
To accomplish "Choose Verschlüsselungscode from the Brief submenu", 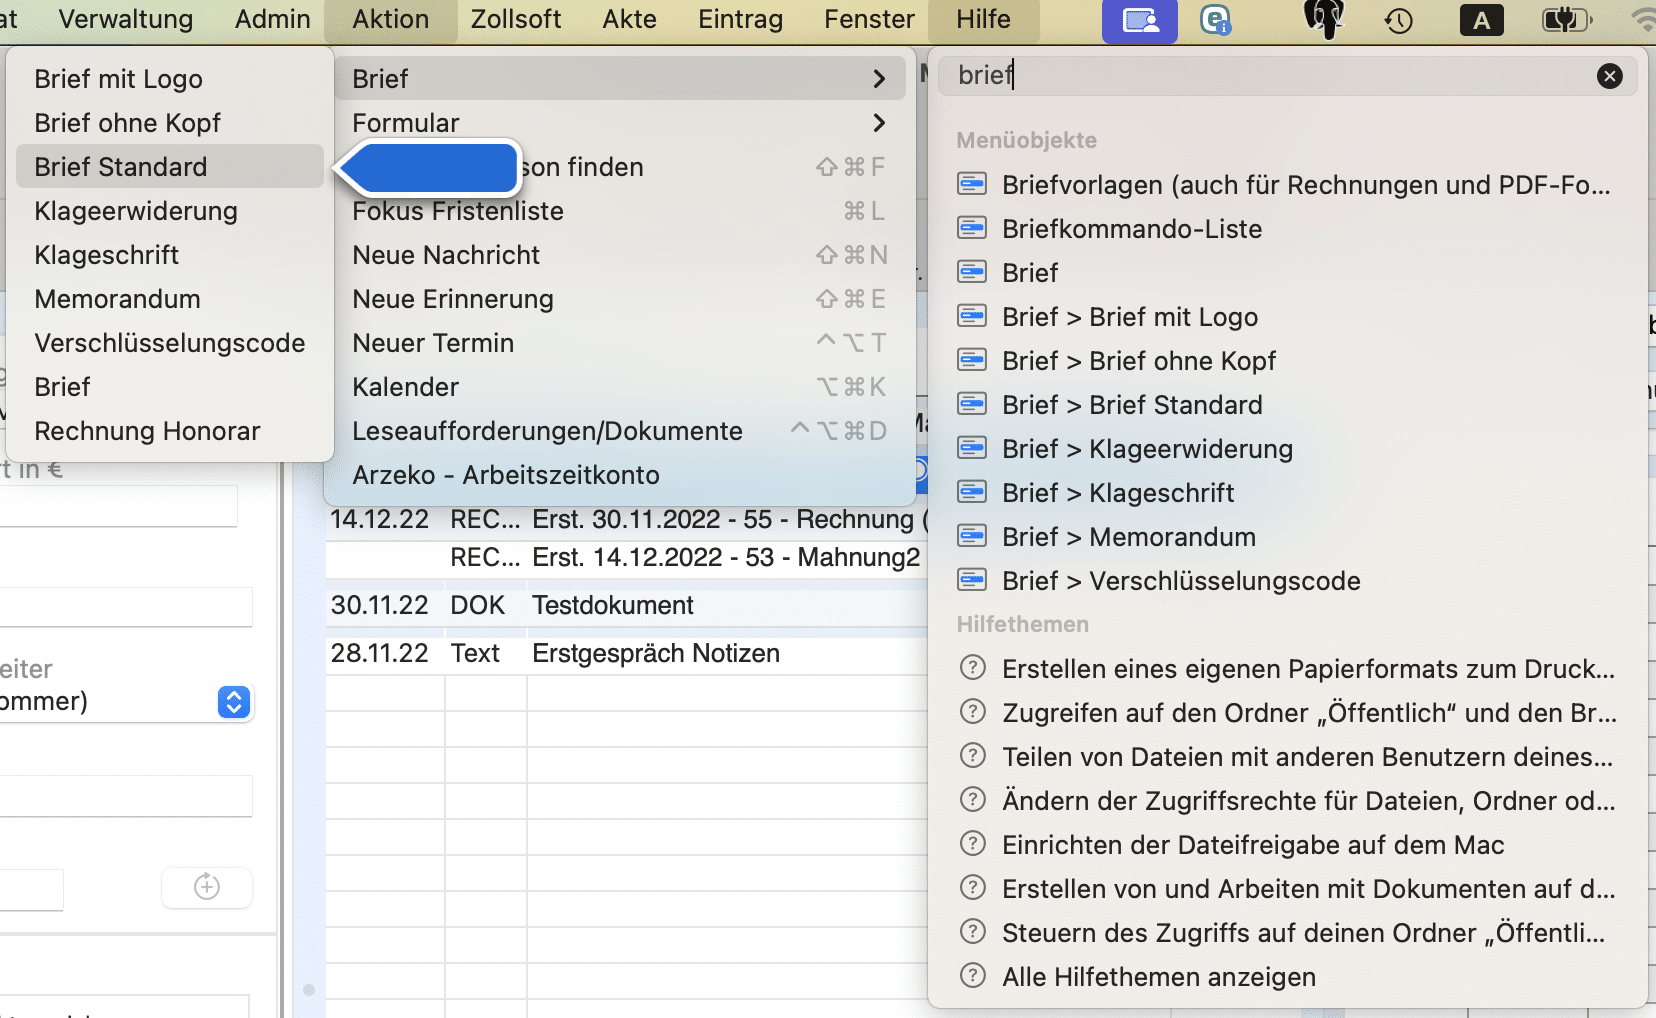I will tap(170, 343).
